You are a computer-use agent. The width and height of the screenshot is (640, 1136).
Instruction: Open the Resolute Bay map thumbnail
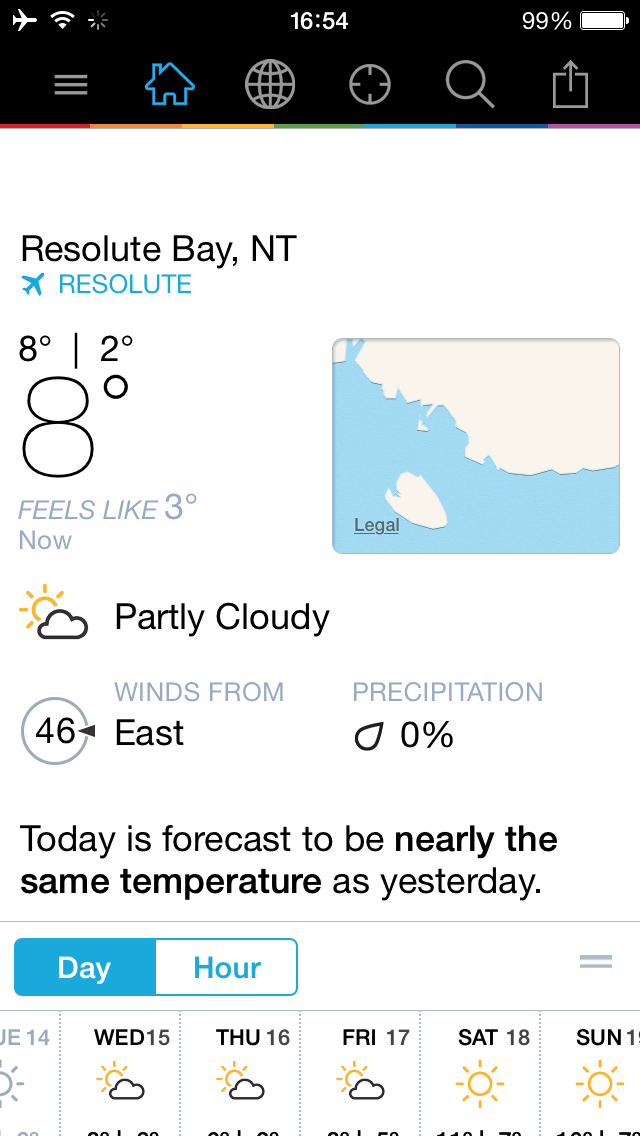coord(475,446)
